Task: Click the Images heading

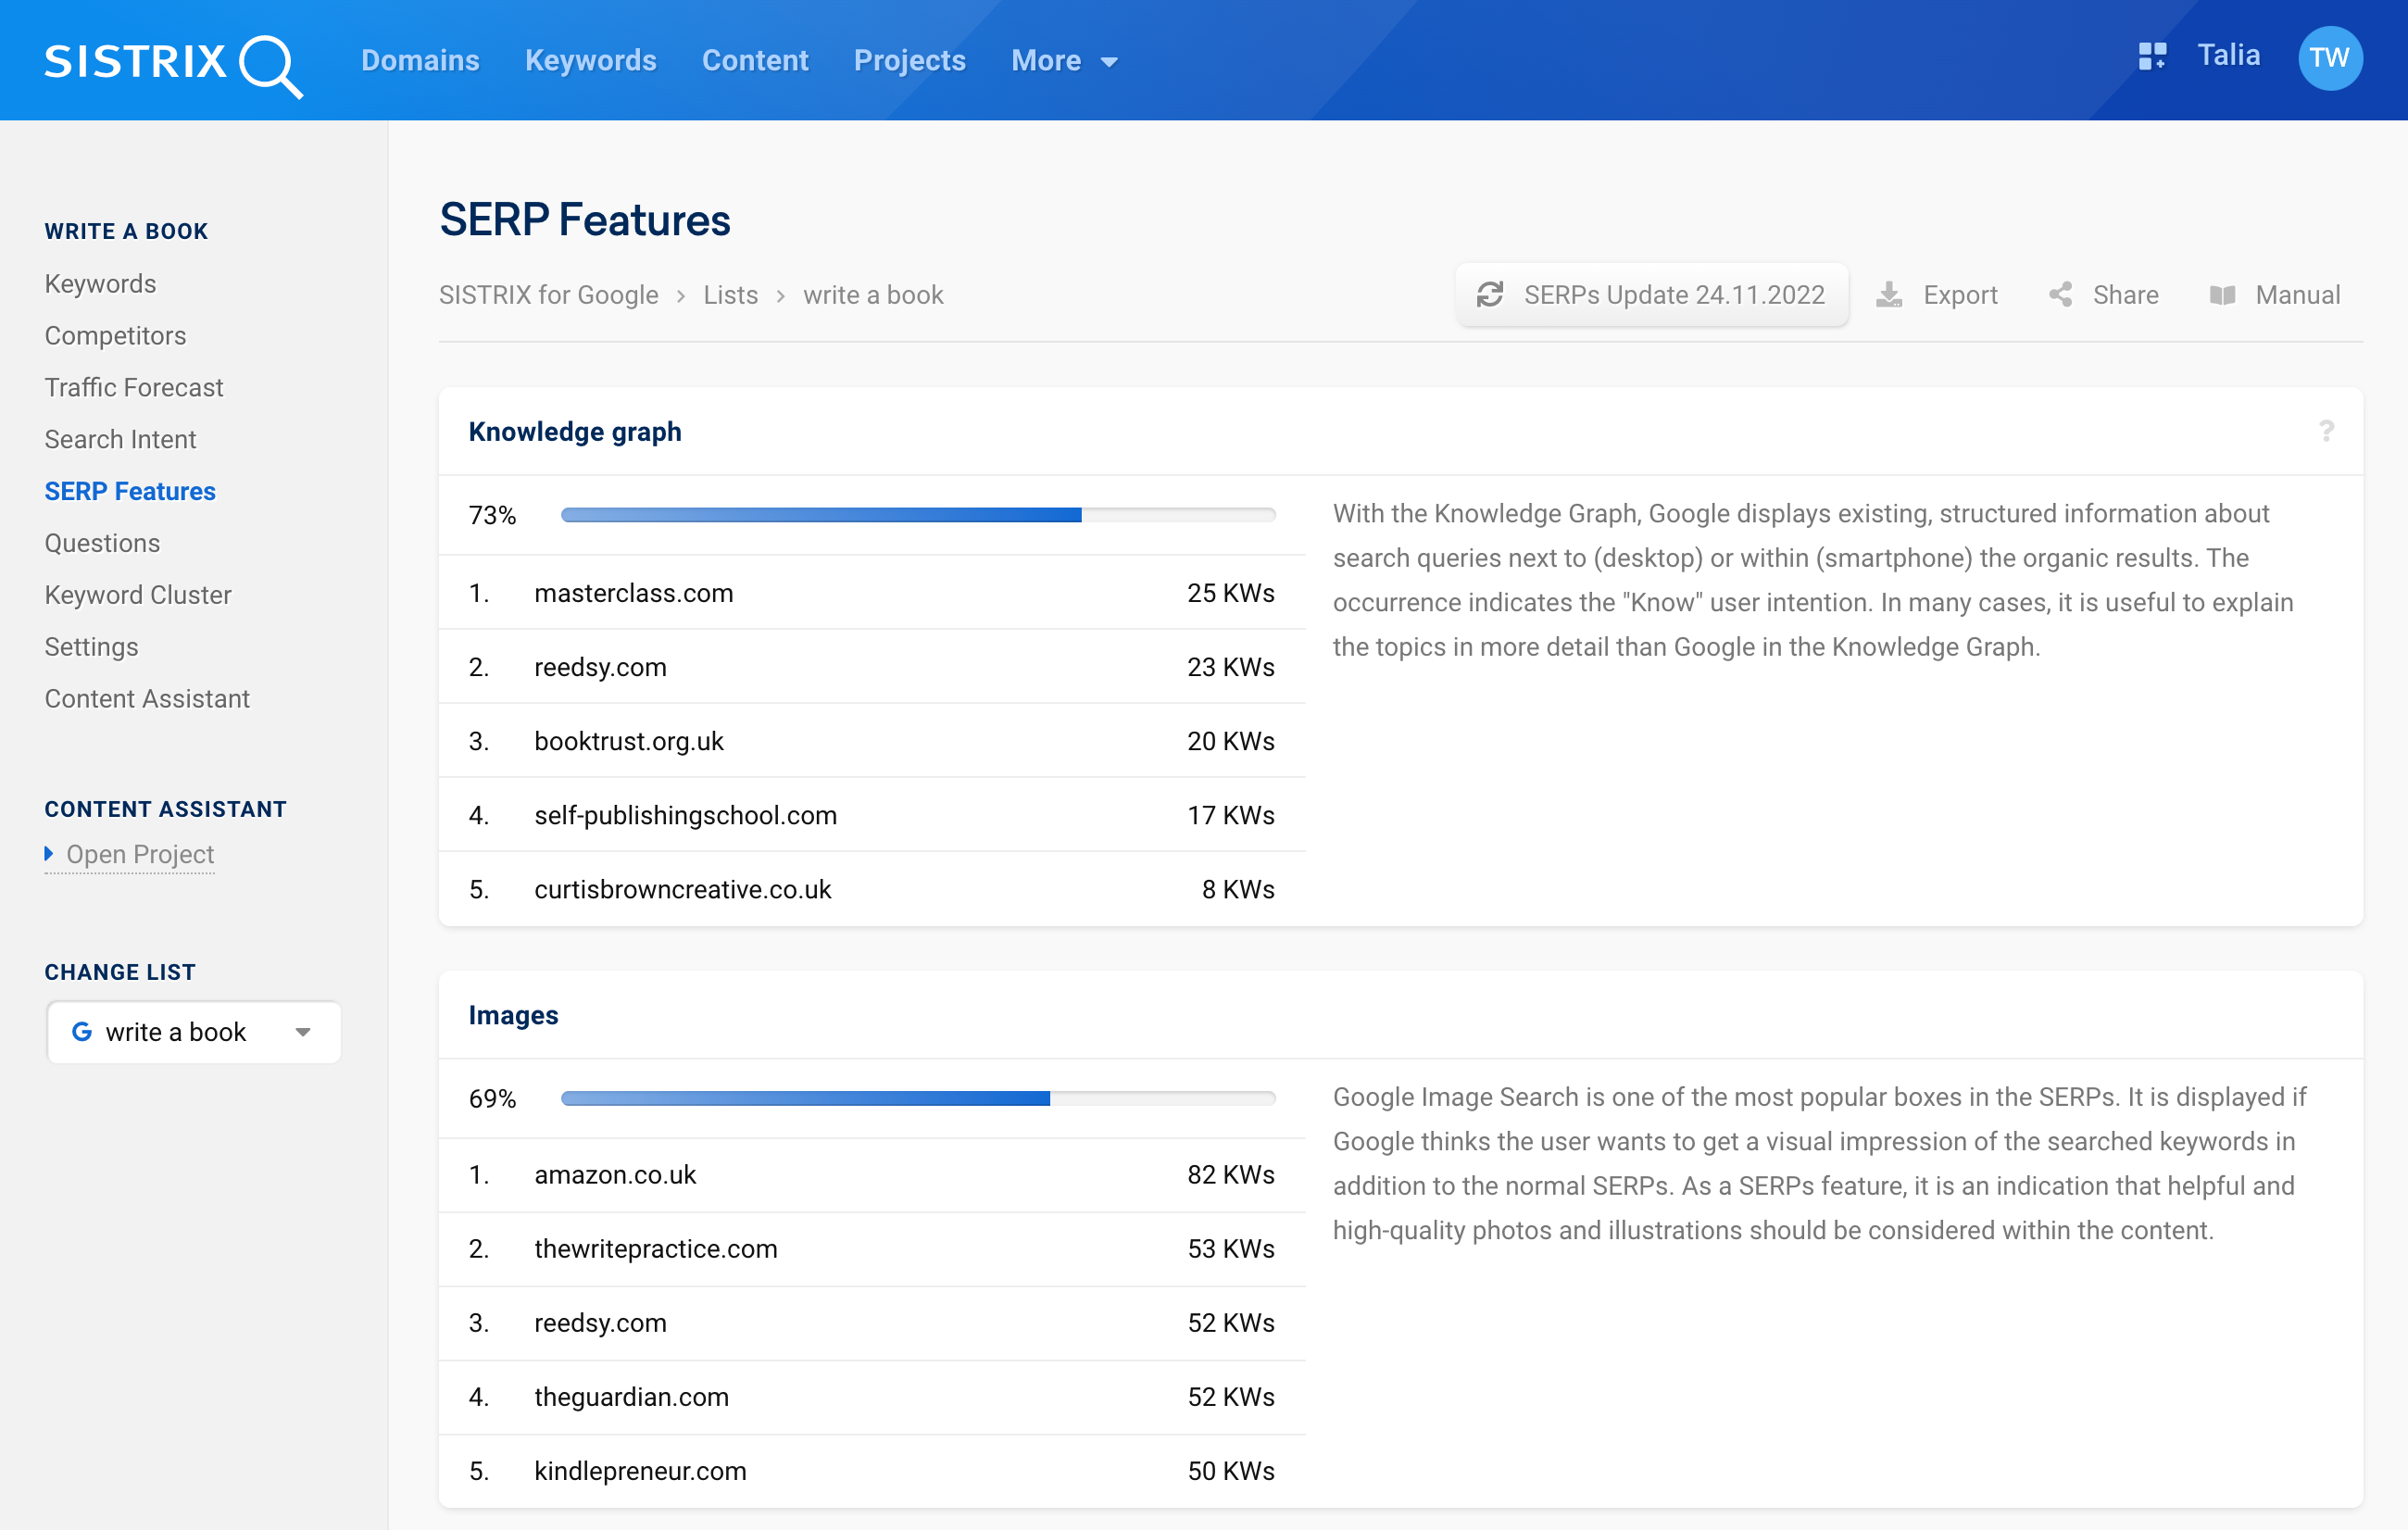Action: (513, 1015)
